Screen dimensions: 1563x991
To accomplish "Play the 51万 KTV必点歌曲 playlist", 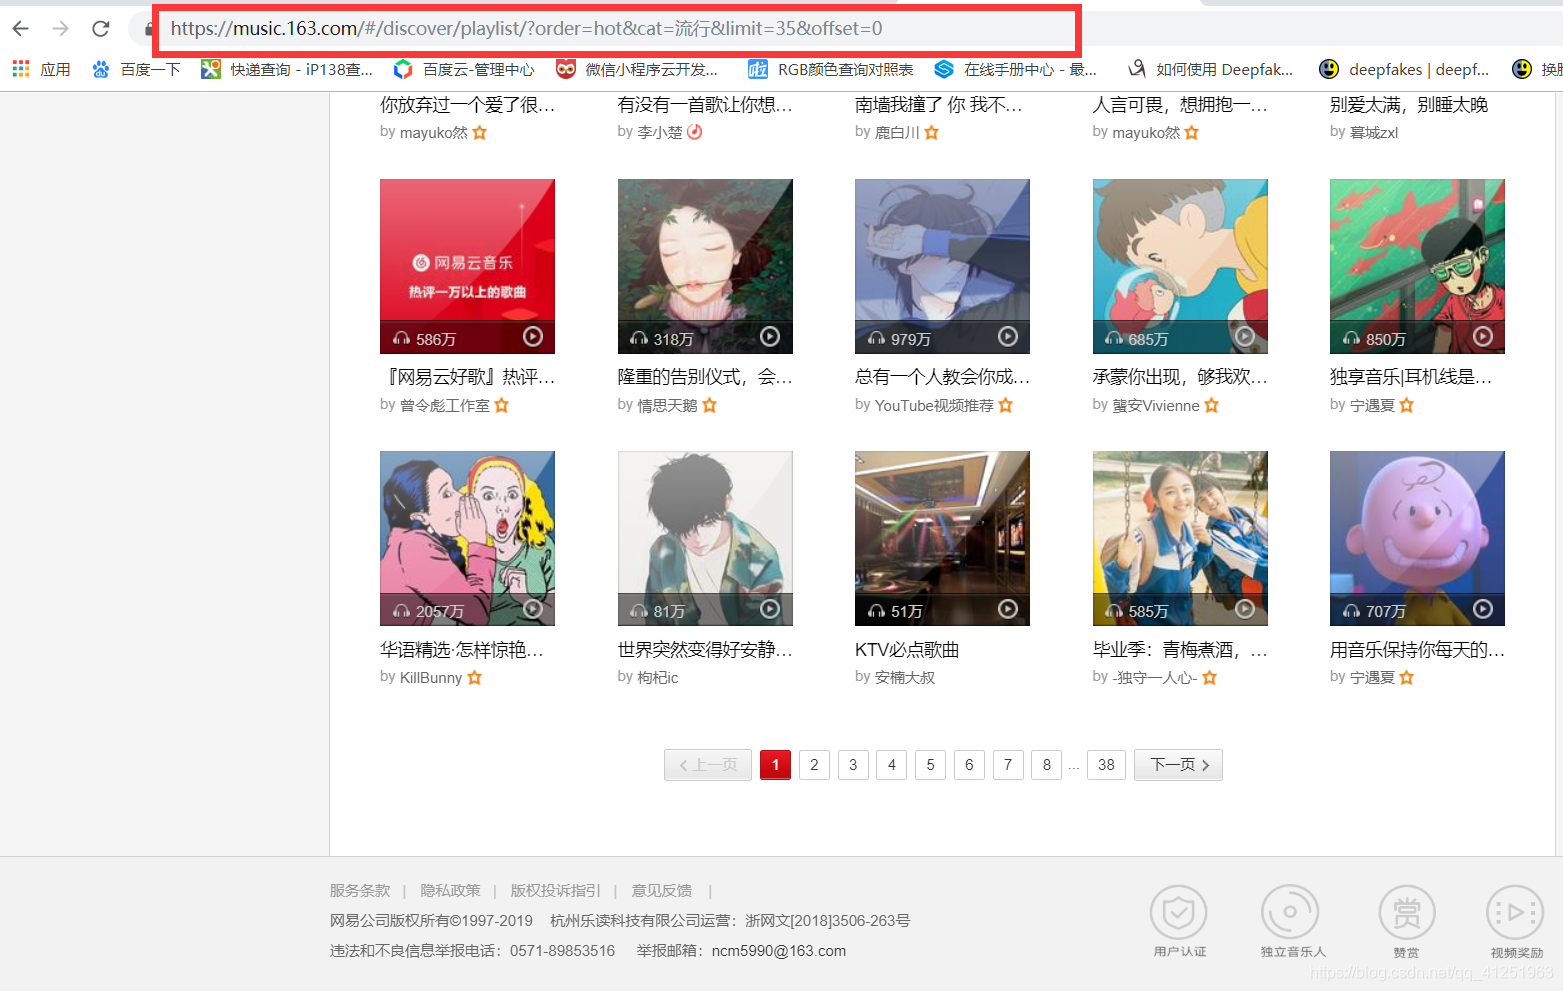I will click(x=1008, y=609).
